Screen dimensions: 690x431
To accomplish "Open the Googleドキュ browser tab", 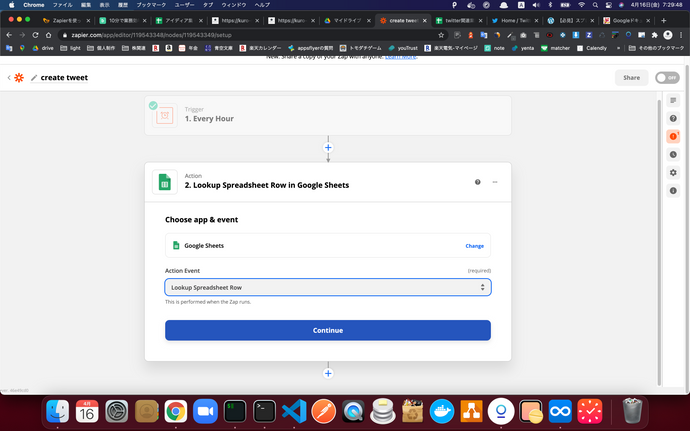I will [625, 21].
